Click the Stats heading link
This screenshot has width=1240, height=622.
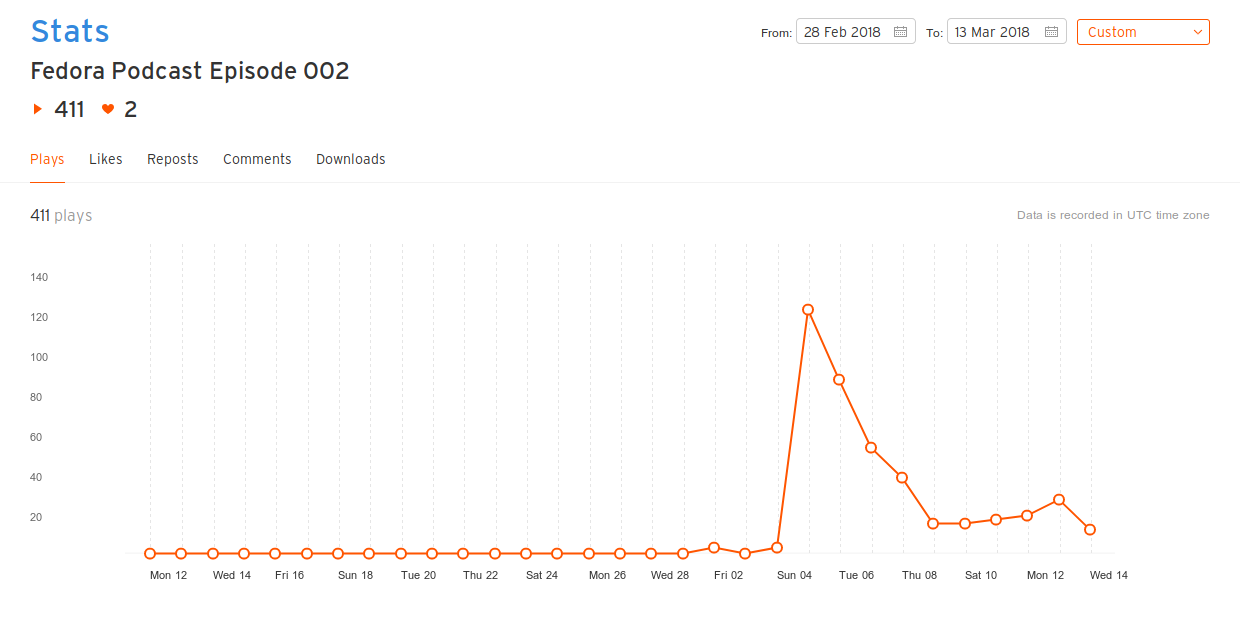[70, 31]
